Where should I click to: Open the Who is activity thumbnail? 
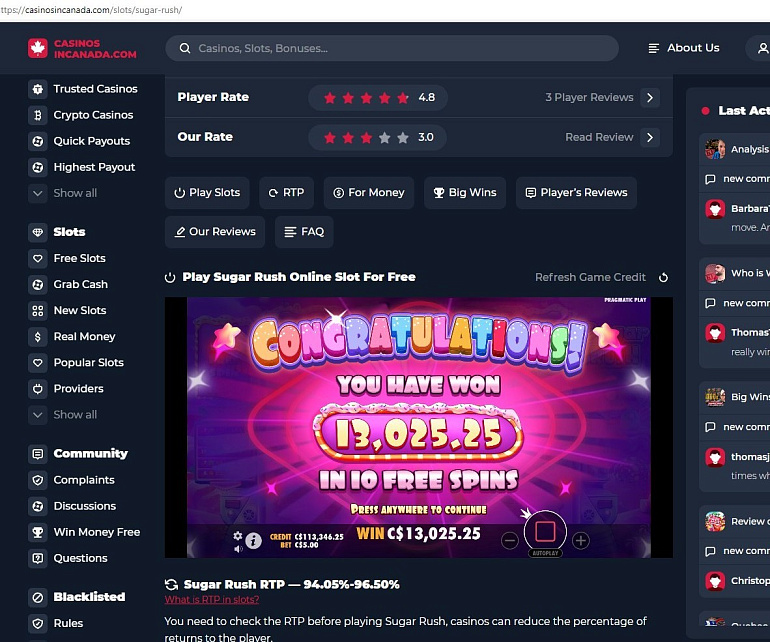click(715, 274)
